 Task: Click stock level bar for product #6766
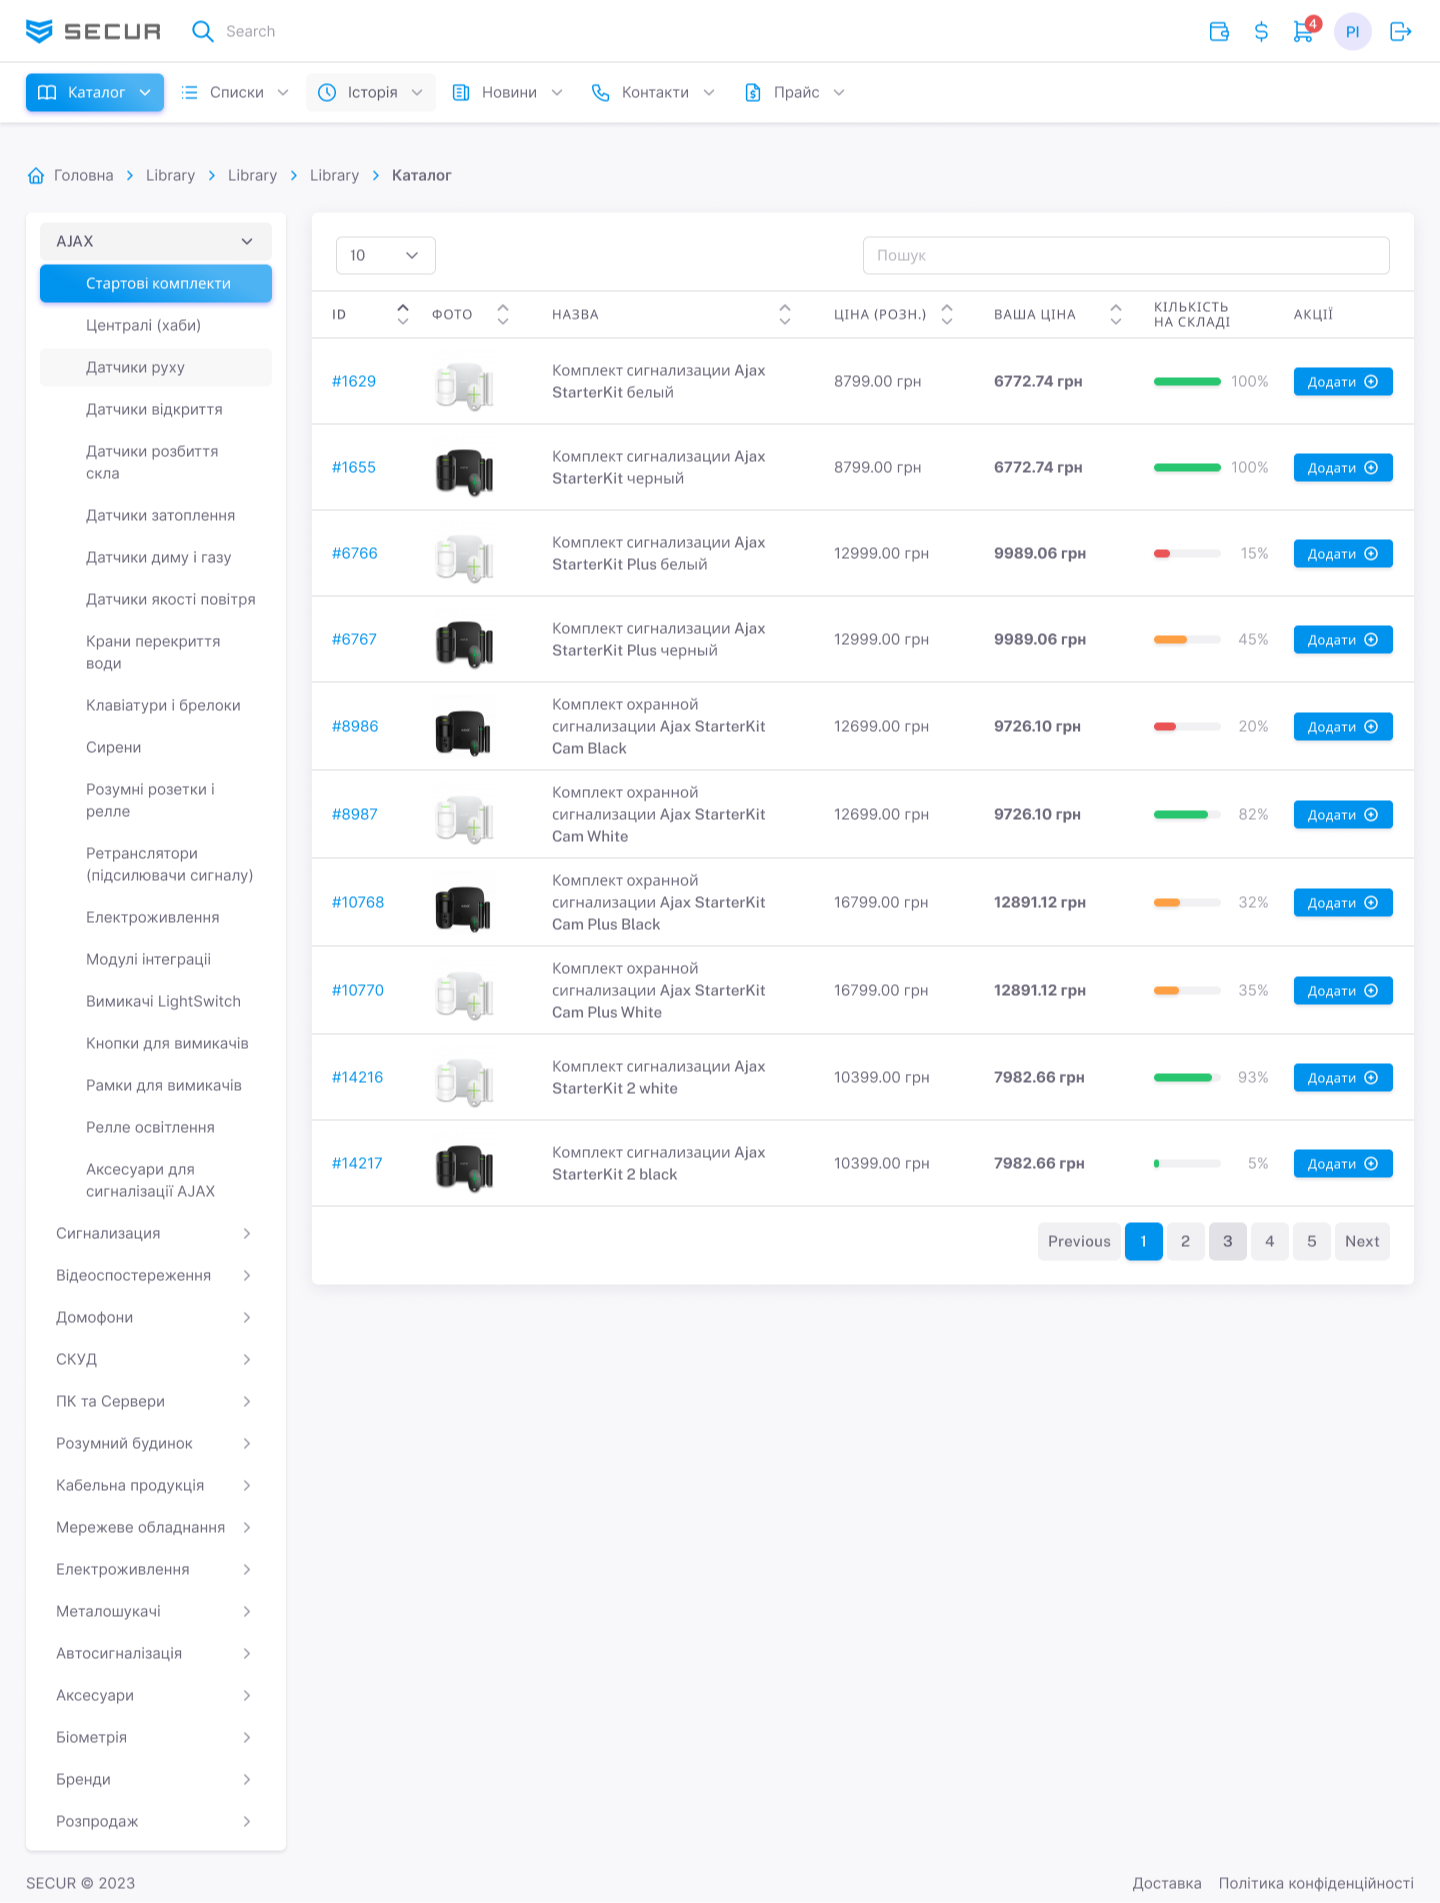point(1187,554)
